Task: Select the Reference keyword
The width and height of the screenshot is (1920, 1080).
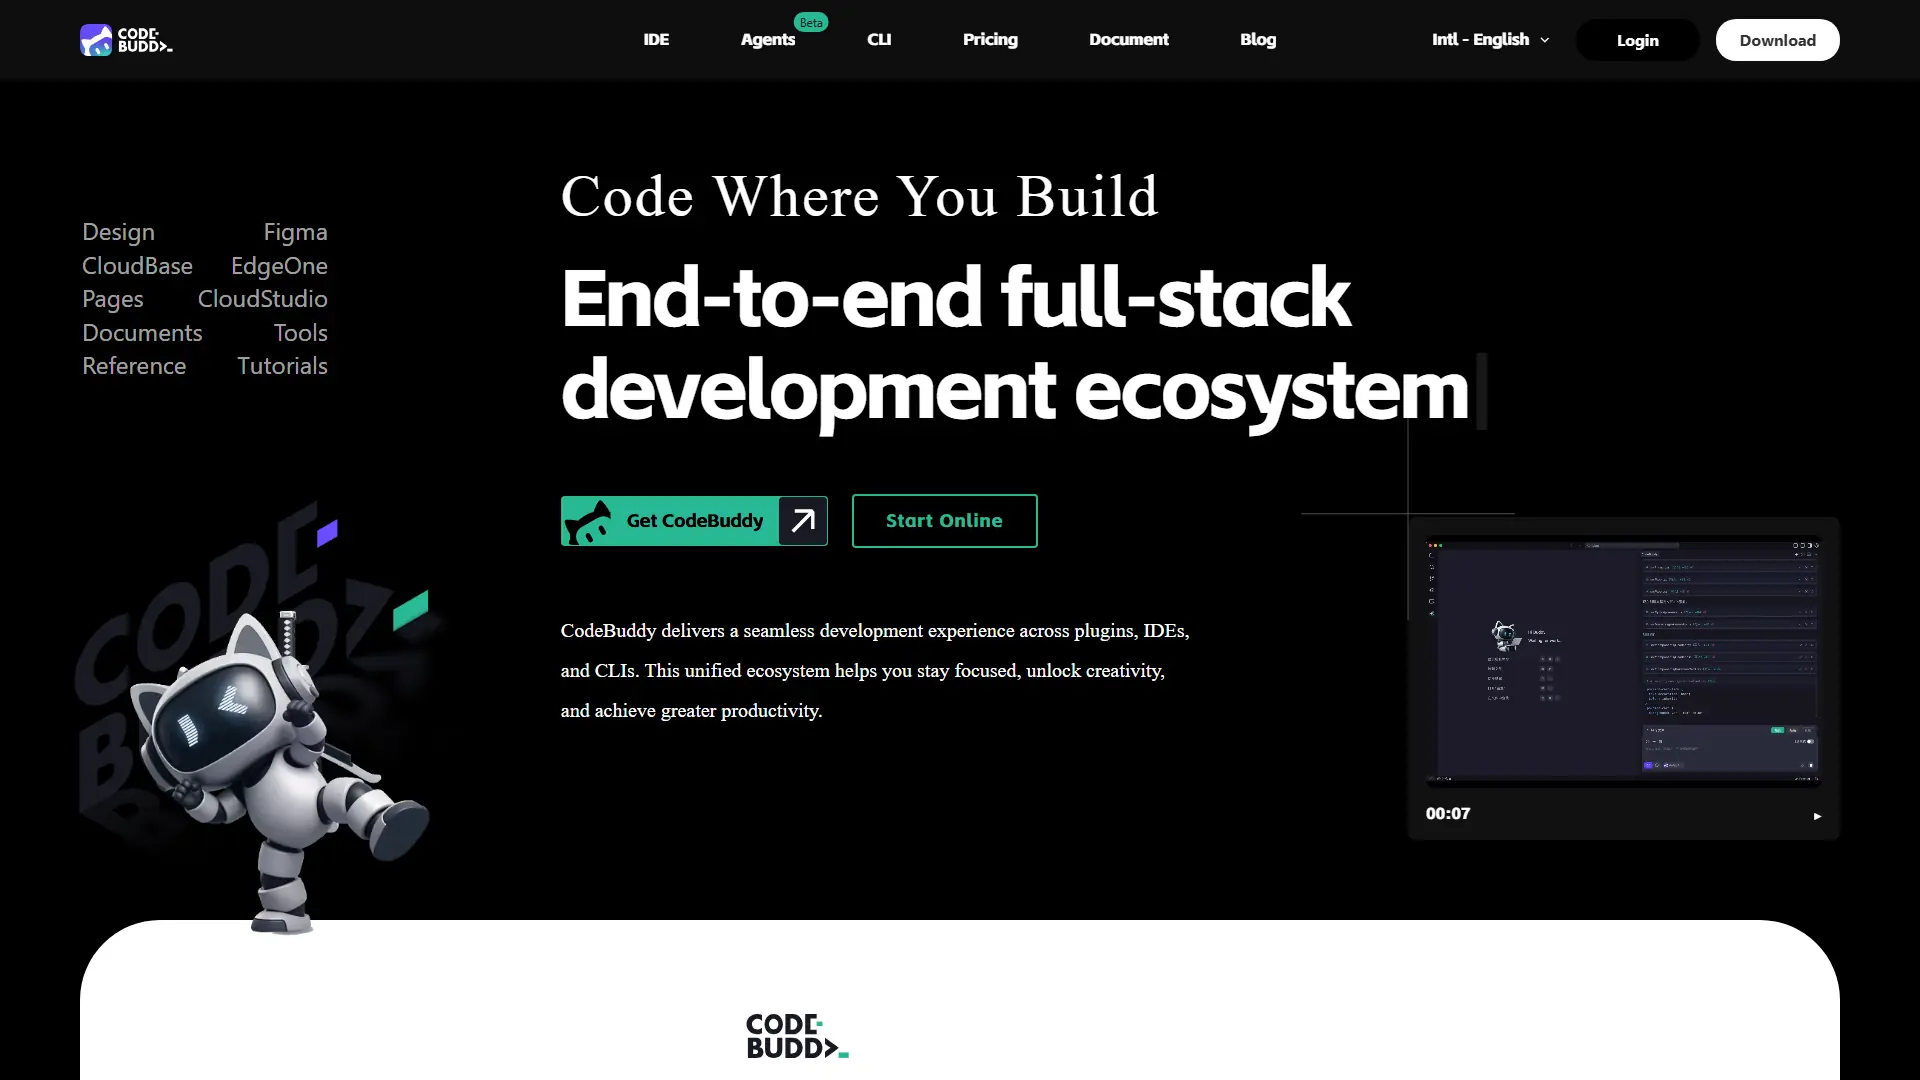Action: point(134,366)
